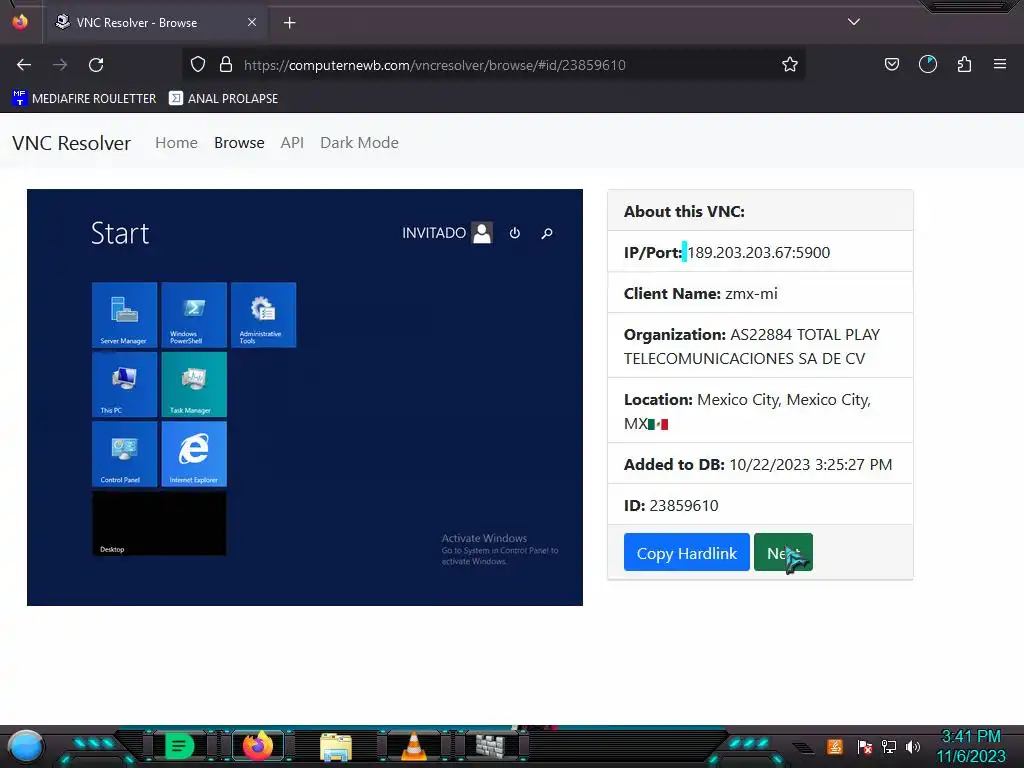
Task: Click the Client Name value zmx-mi
Action: [x=751, y=294]
